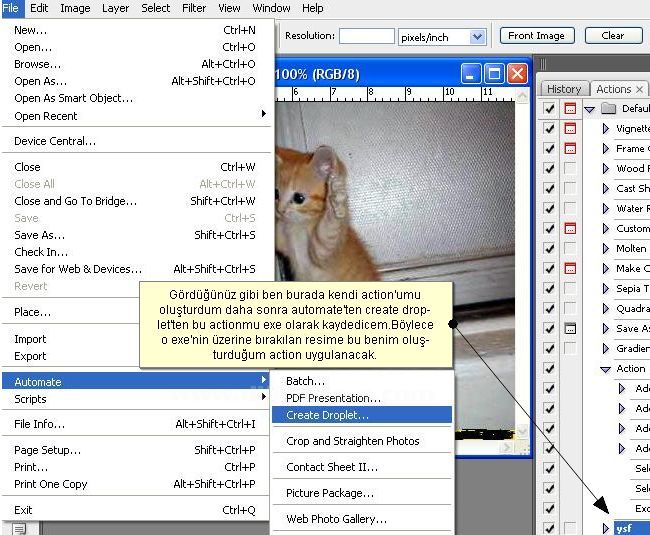Open the Scripts submenu

pyautogui.click(x=135, y=399)
